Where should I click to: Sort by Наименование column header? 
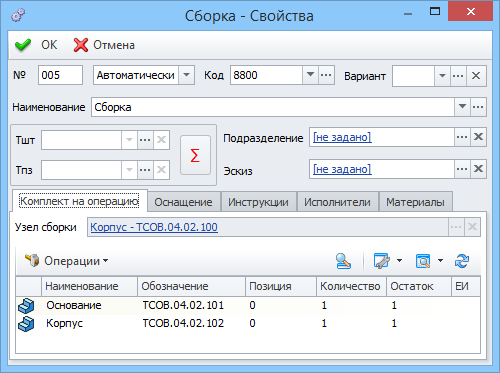coord(89,286)
